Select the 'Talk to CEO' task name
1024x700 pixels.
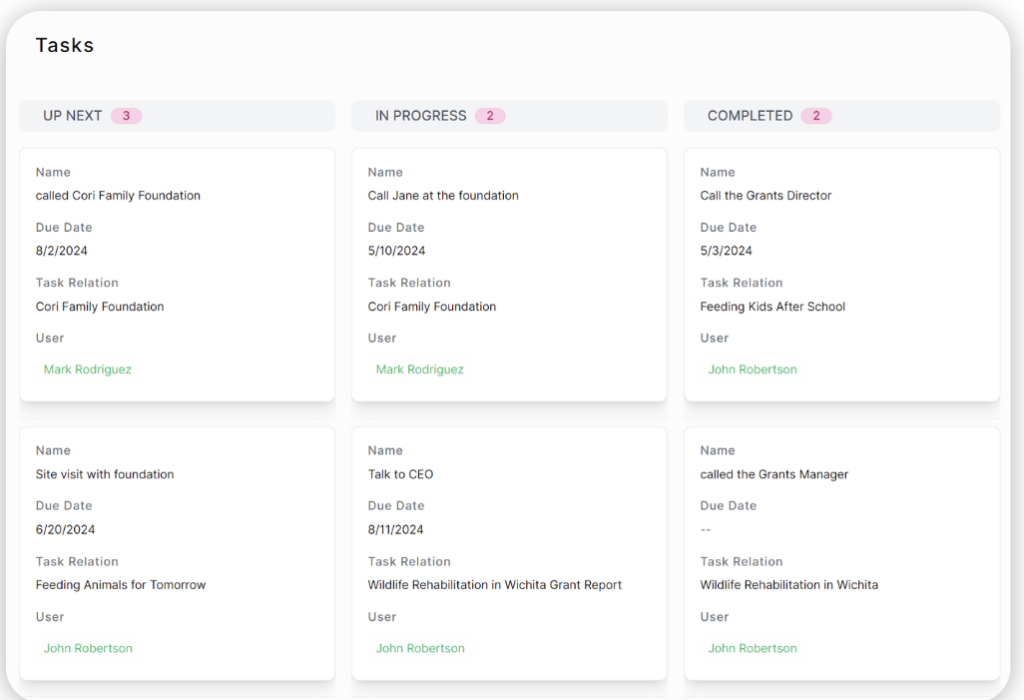pyautogui.click(x=400, y=475)
